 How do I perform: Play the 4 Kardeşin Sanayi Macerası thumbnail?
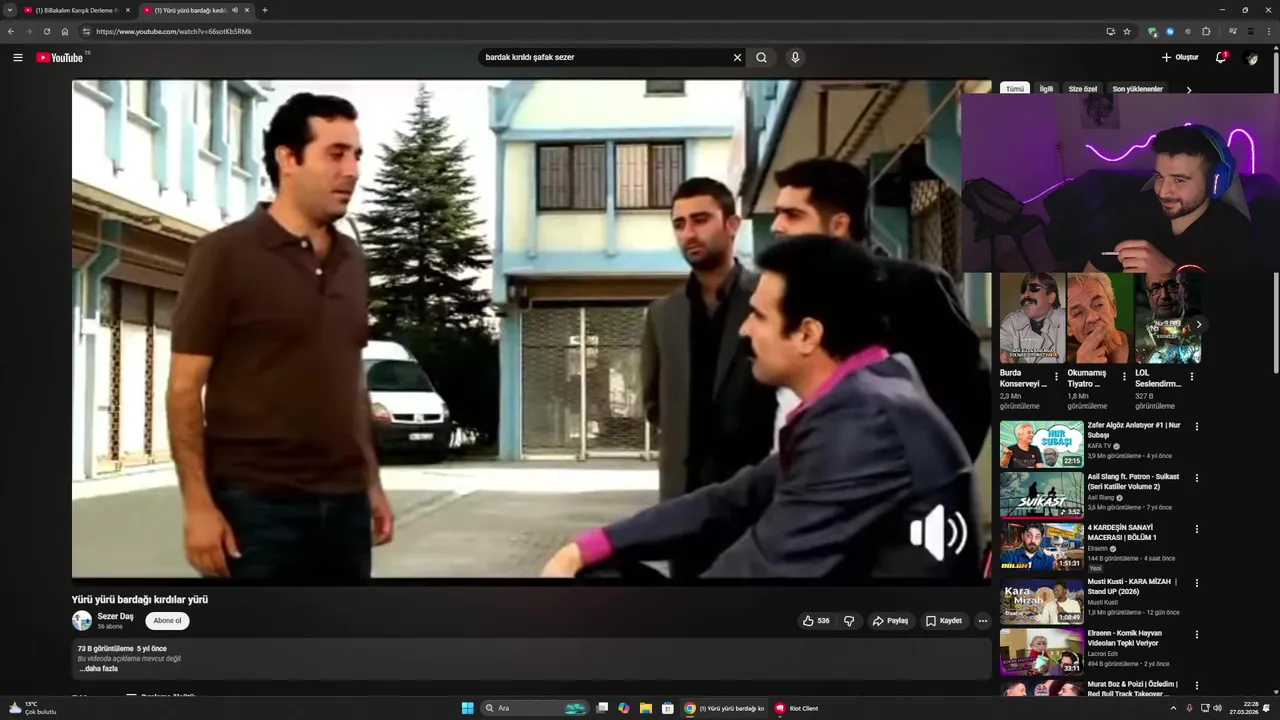[x=1041, y=546]
